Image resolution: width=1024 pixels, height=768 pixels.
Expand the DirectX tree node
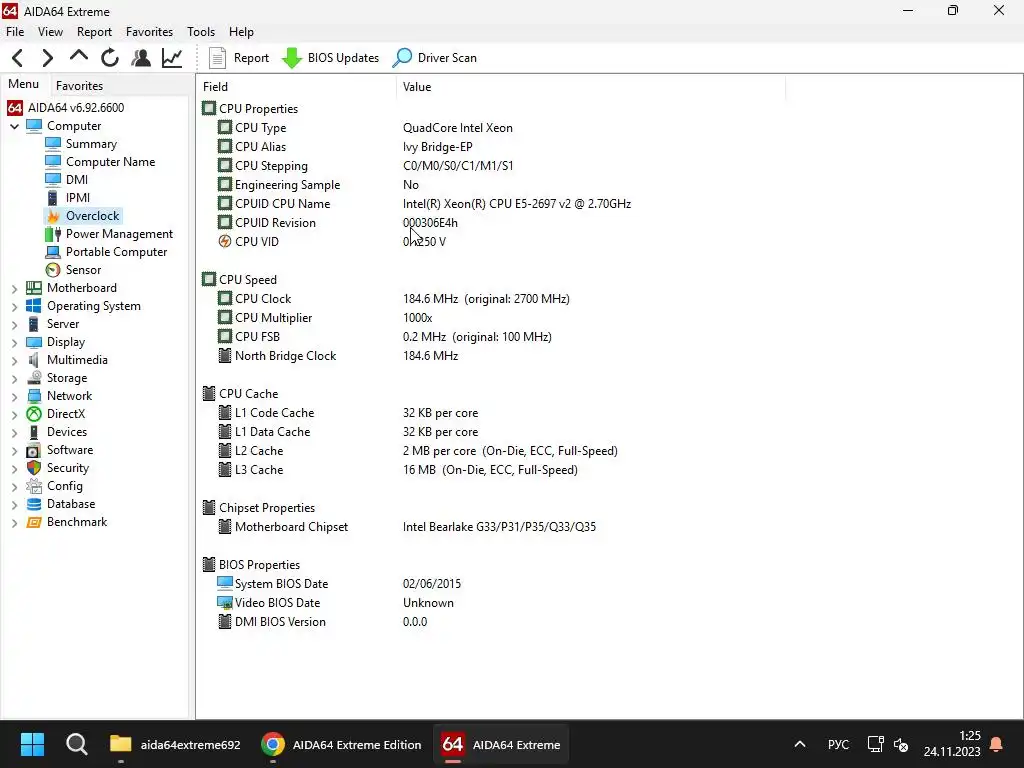tap(14, 414)
